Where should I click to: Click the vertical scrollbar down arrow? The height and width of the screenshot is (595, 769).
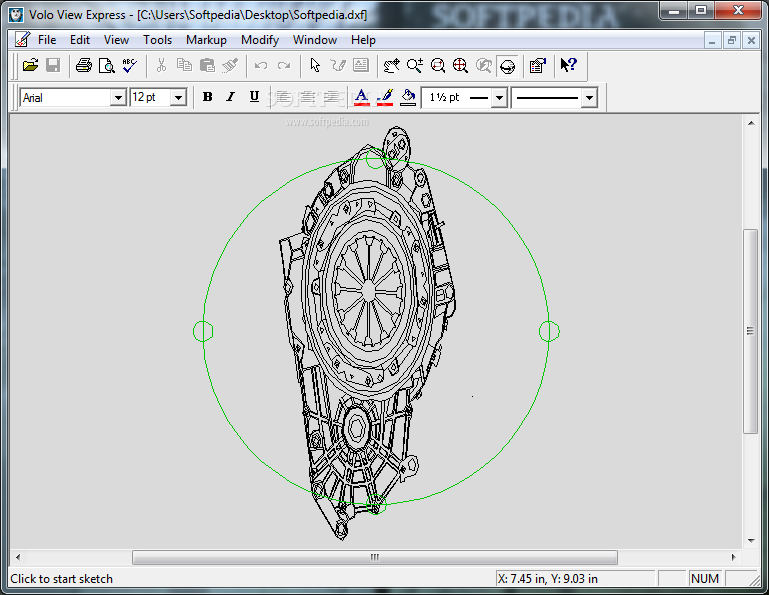coord(751,541)
